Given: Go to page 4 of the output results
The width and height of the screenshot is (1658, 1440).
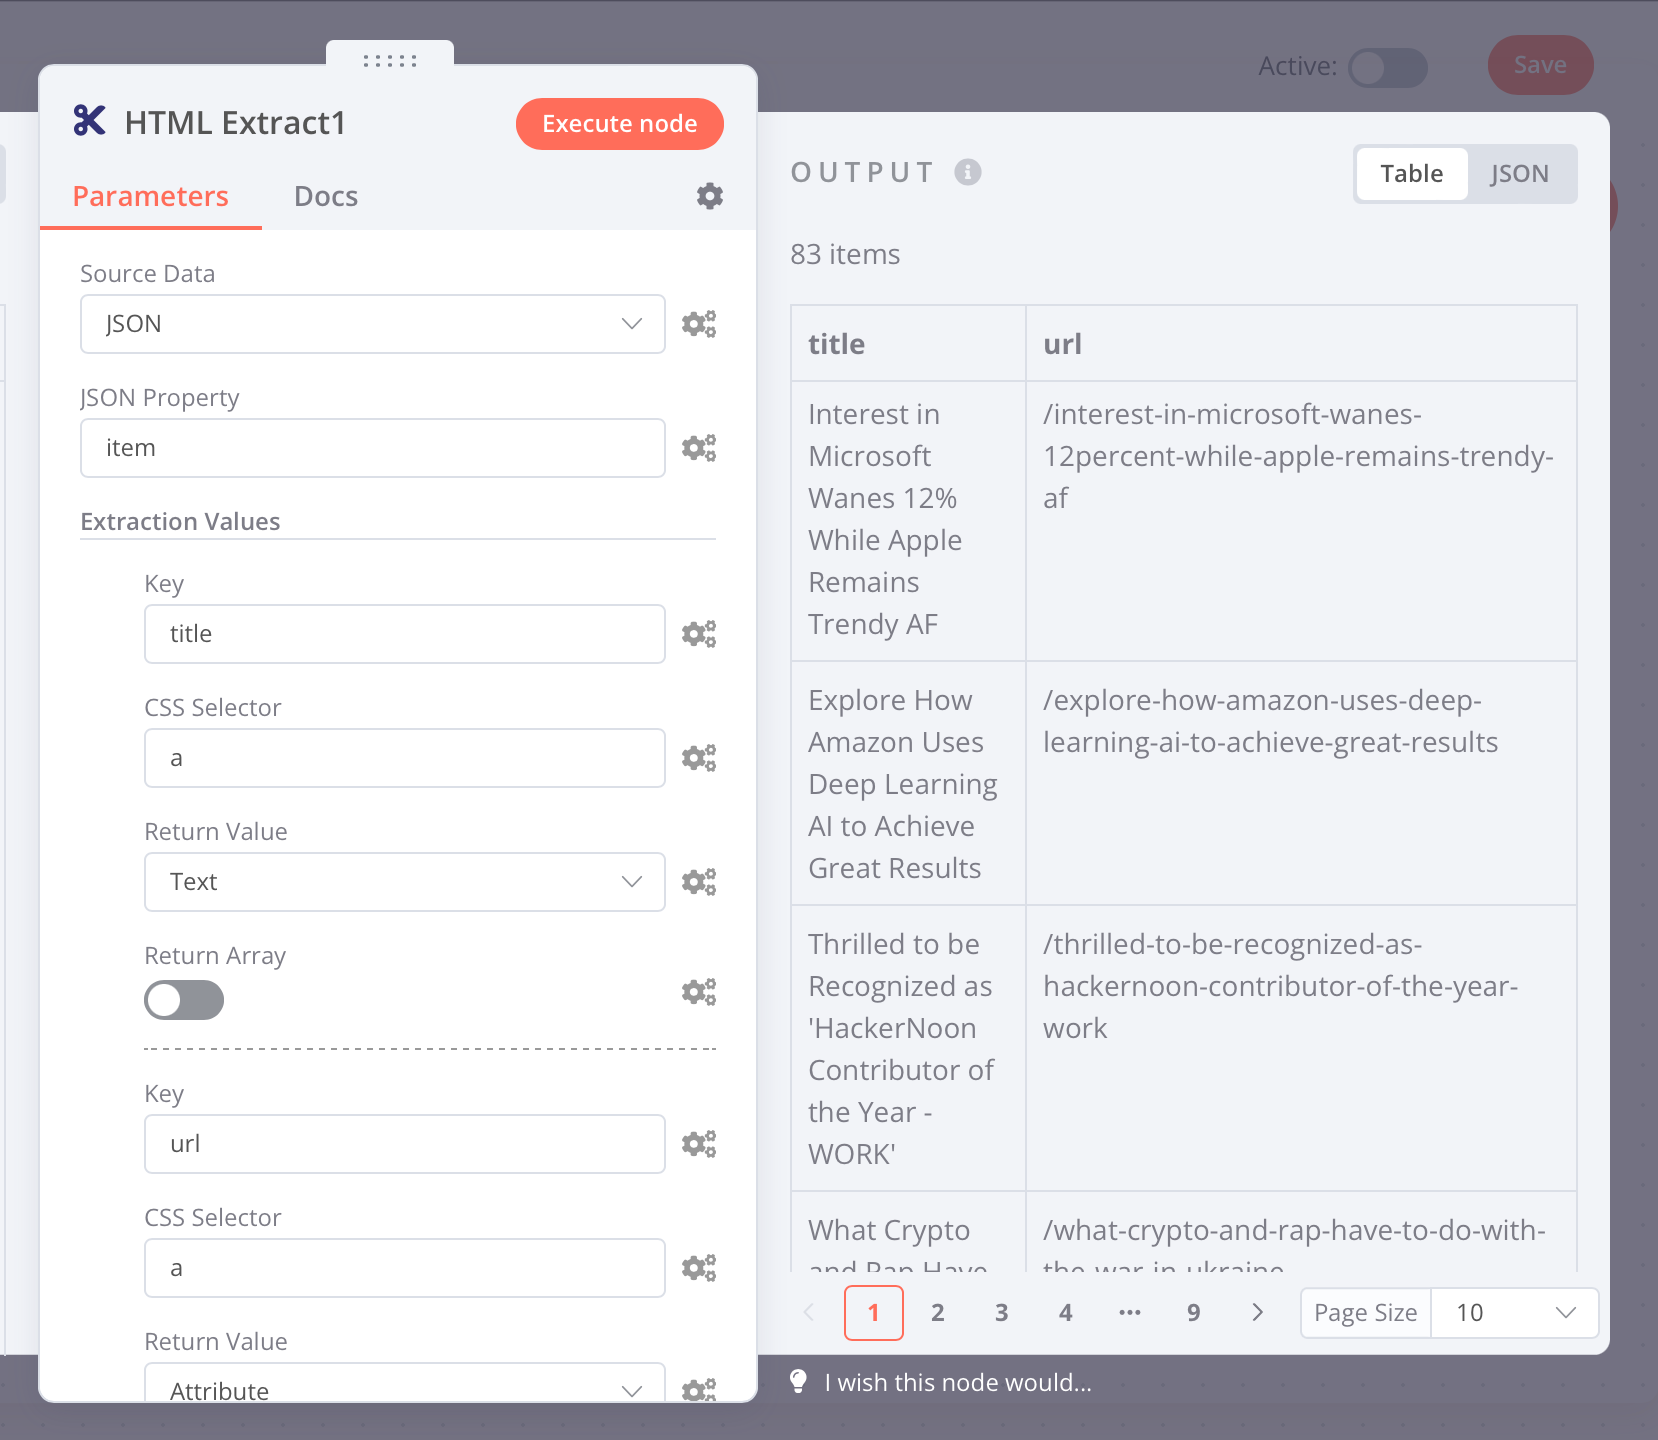Looking at the screenshot, I should tap(1066, 1312).
